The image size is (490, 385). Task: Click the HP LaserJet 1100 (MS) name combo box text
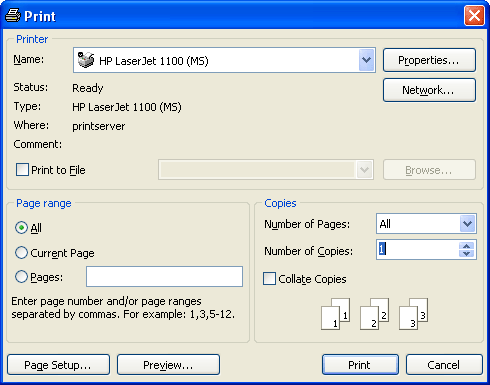[154, 61]
